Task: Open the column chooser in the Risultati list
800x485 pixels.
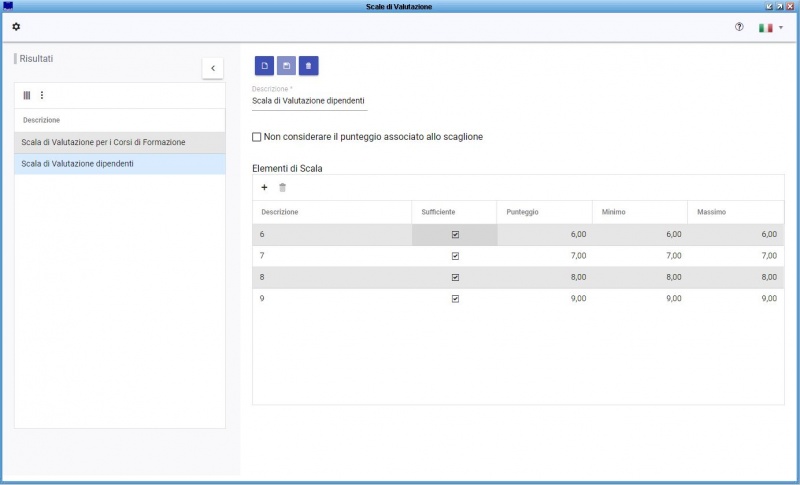Action: click(27, 95)
